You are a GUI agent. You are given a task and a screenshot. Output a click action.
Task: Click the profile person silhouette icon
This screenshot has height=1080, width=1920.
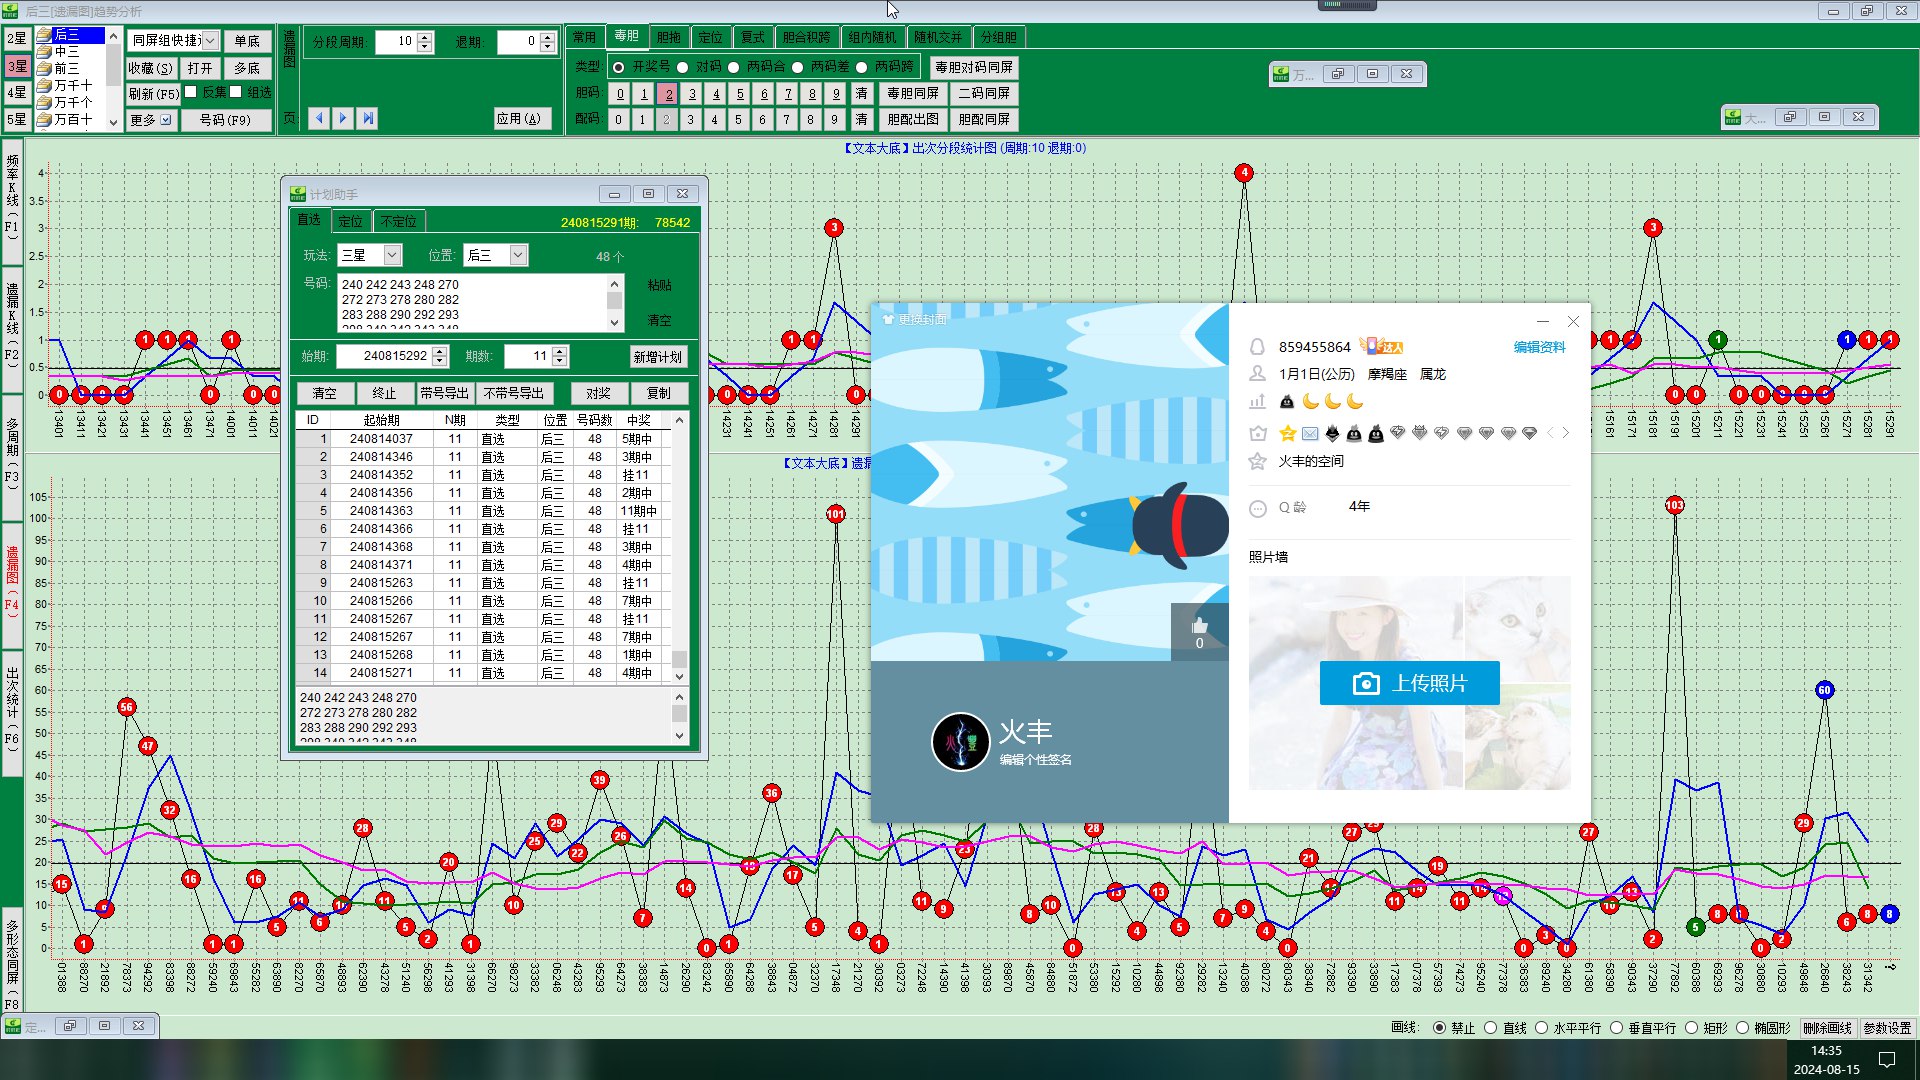1257,374
